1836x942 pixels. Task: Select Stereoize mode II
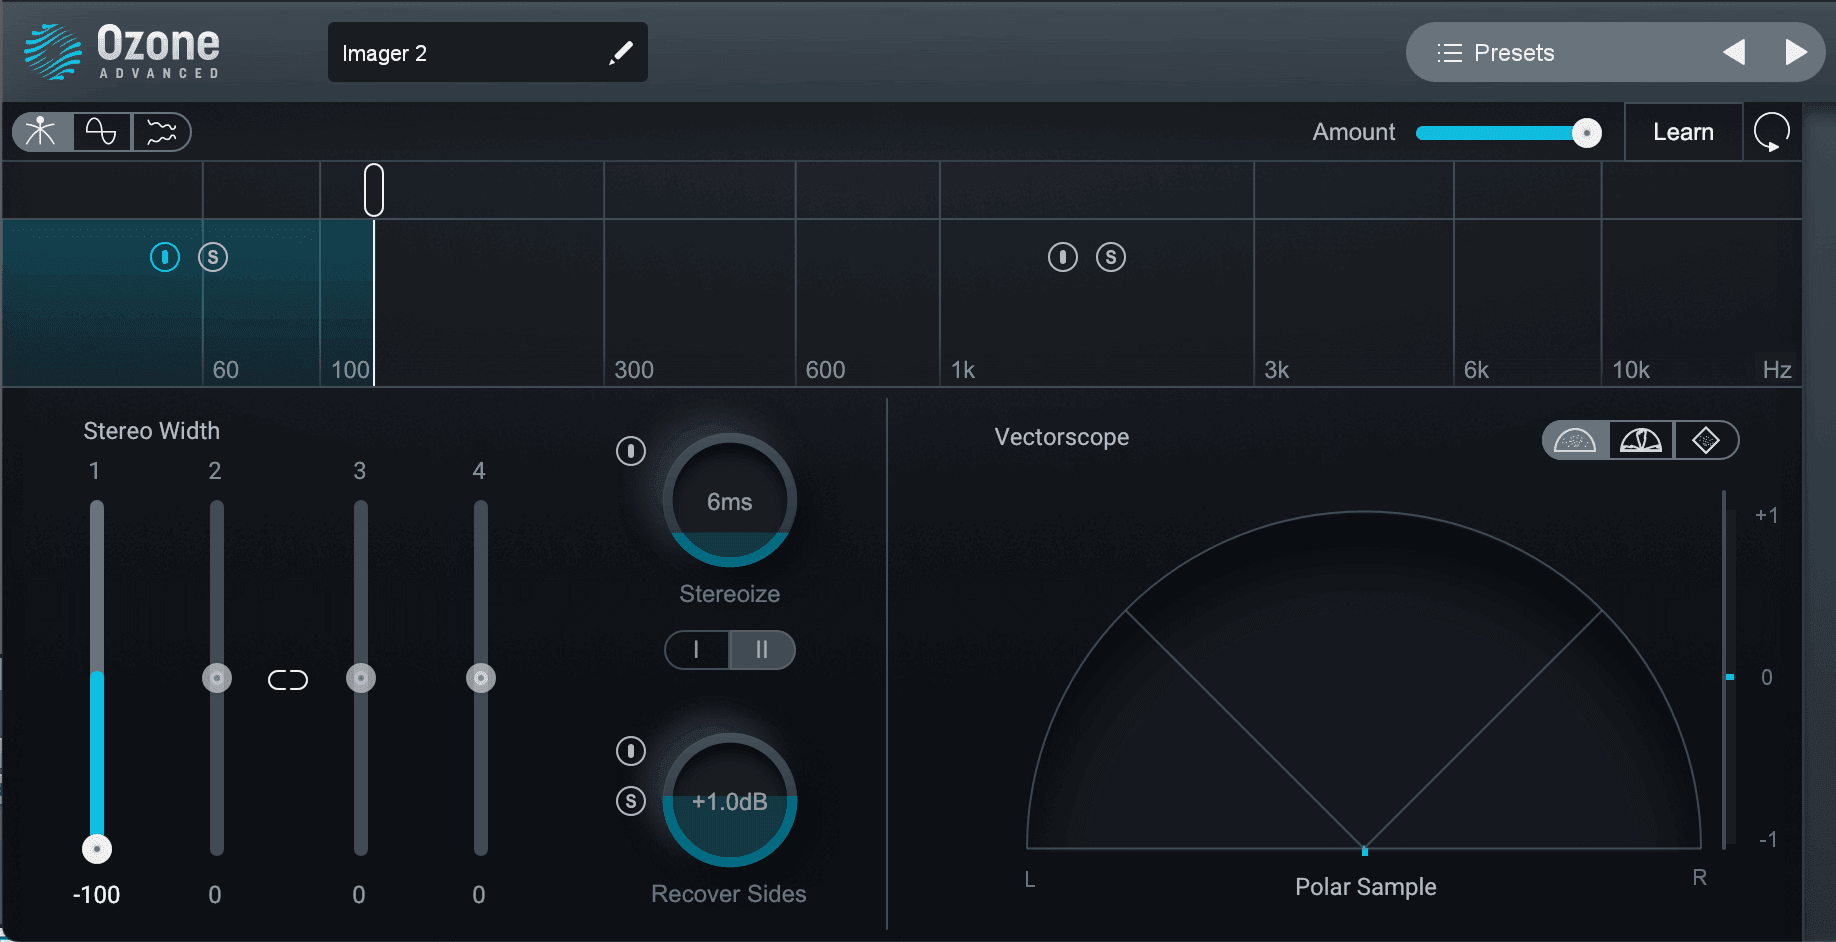[762, 650]
